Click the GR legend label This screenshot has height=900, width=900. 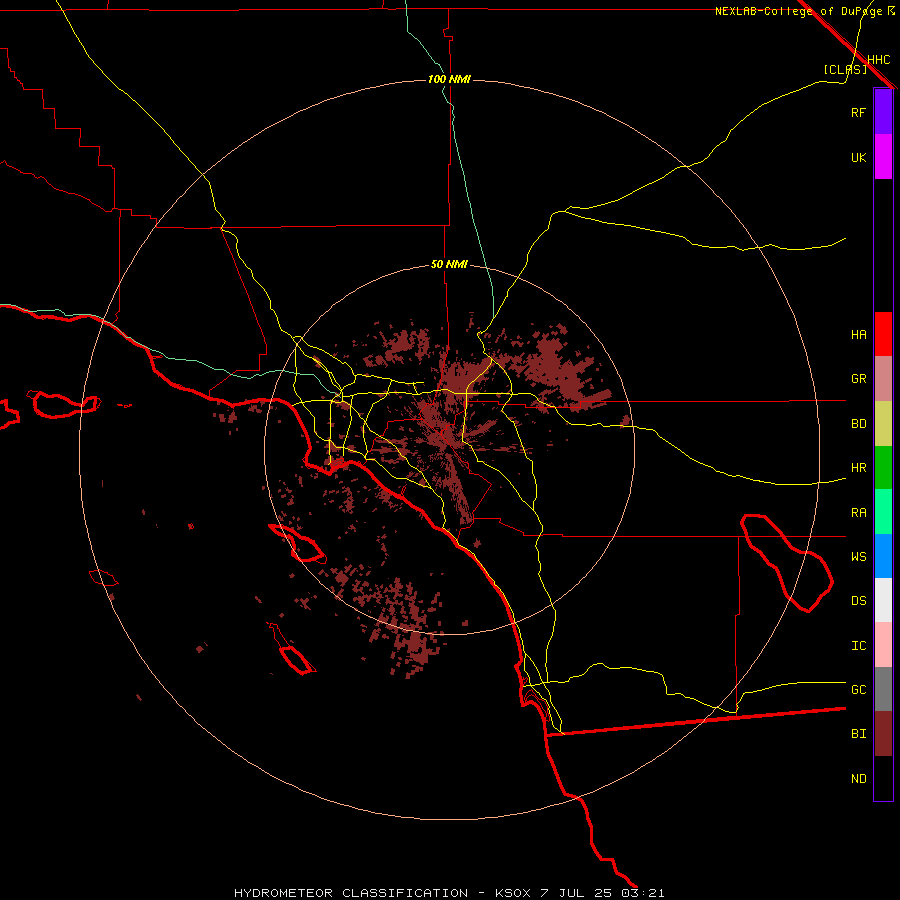tap(858, 379)
